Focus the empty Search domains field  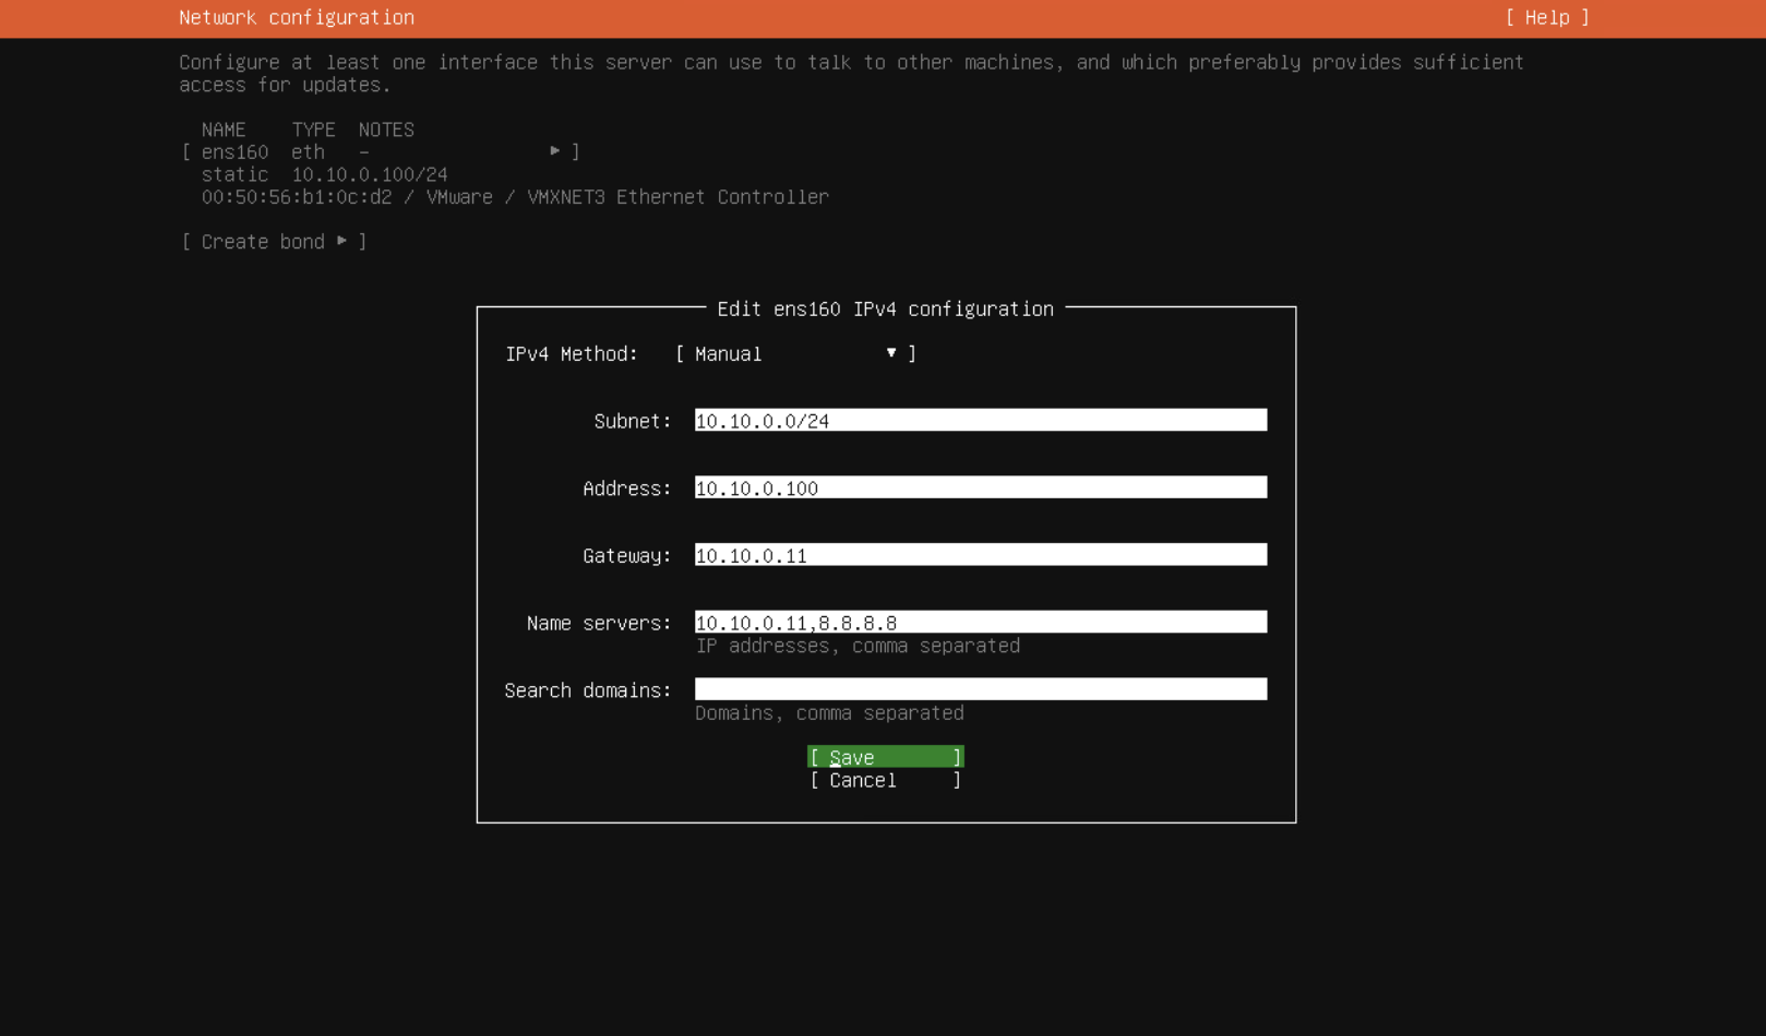(x=980, y=689)
